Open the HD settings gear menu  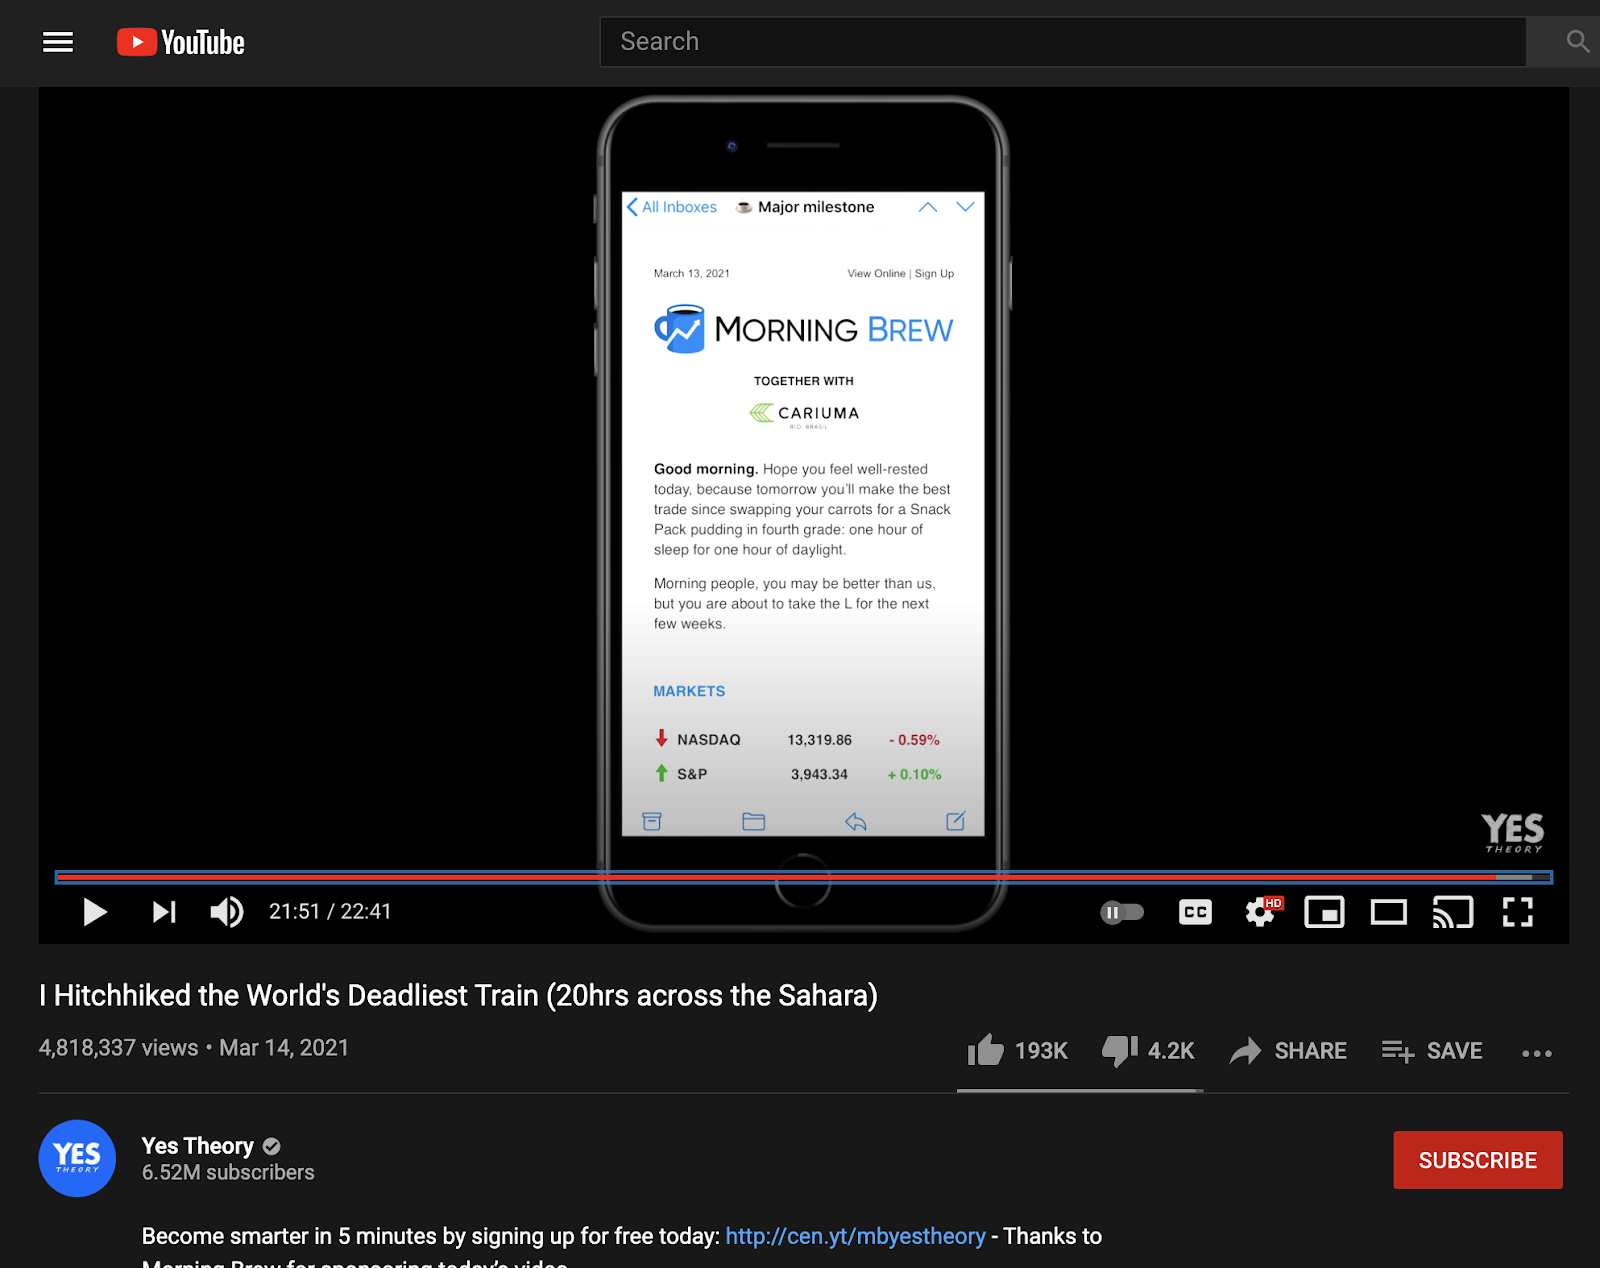[x=1262, y=912]
